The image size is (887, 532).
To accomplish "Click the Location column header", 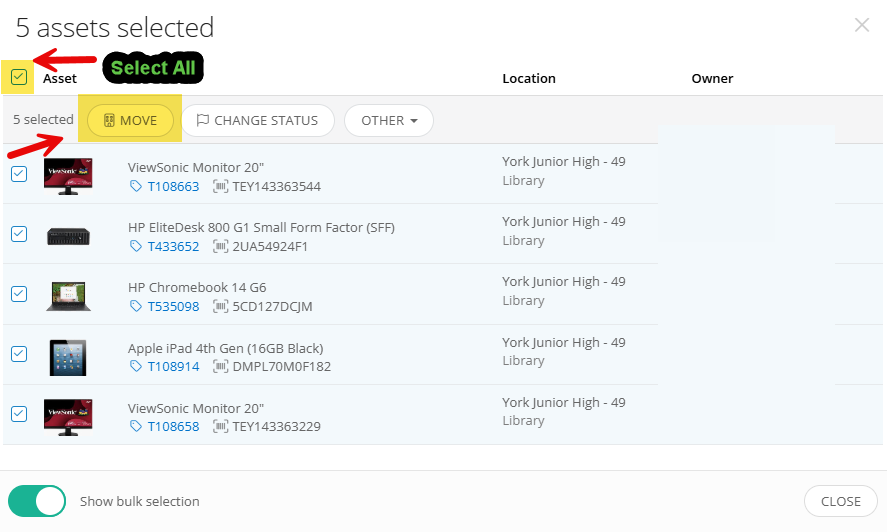I will [529, 78].
